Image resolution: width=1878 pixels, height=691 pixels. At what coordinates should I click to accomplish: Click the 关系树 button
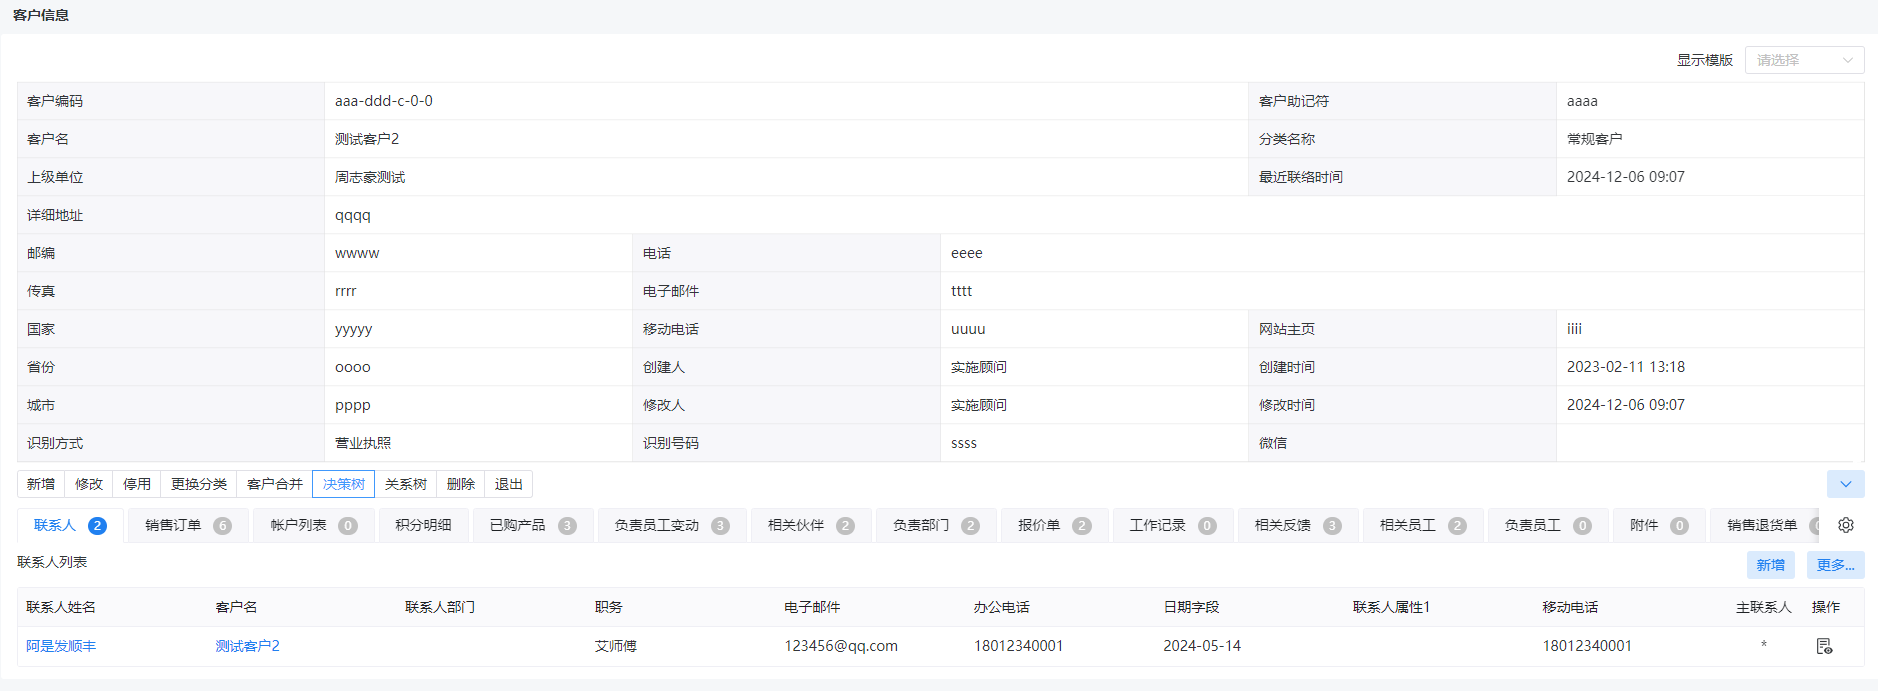405,484
